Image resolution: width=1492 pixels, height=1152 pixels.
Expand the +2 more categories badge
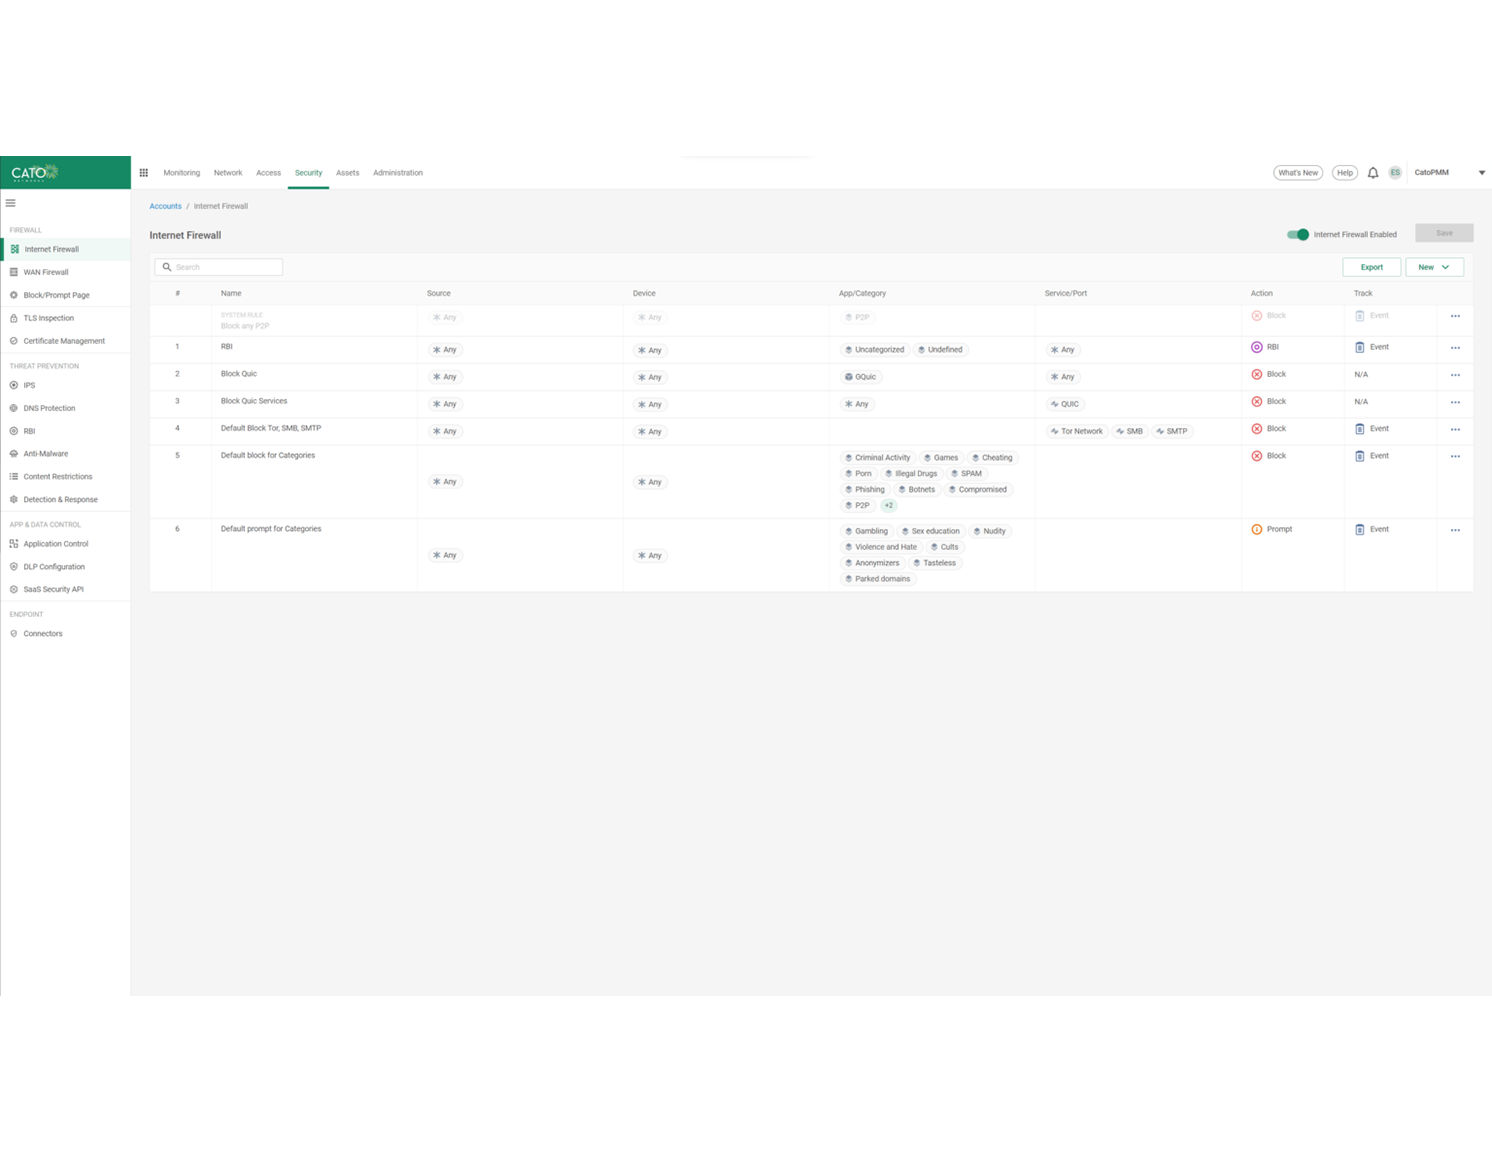[888, 506]
